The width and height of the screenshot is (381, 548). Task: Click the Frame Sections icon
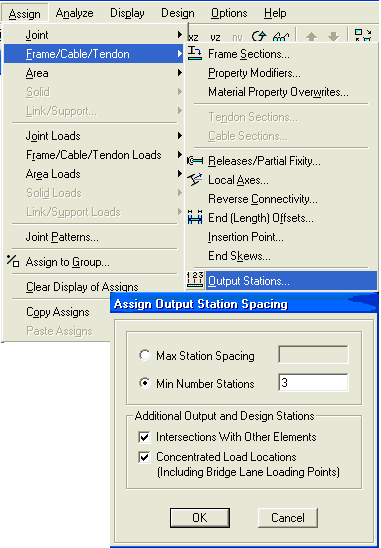tap(195, 53)
